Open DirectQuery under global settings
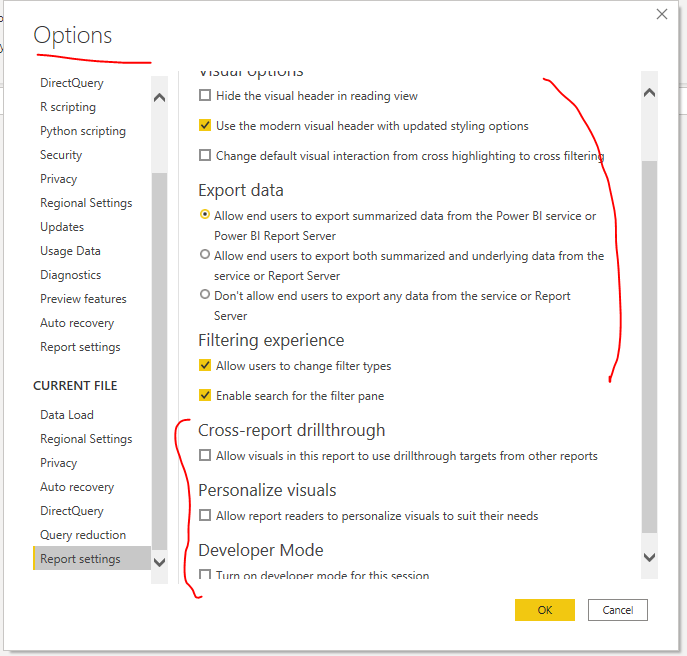687x656 pixels. pos(72,83)
